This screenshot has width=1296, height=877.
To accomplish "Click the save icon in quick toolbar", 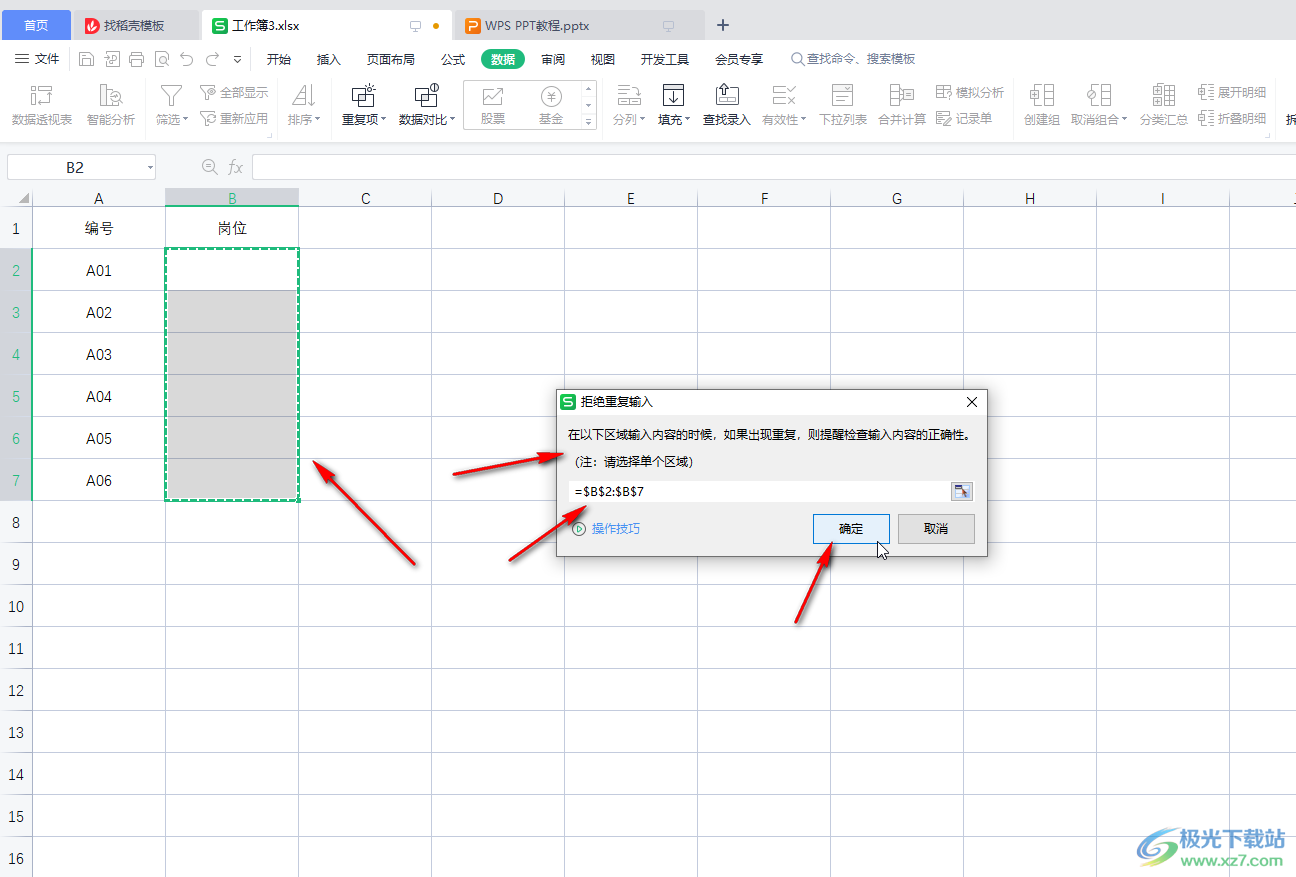I will click(x=86, y=59).
